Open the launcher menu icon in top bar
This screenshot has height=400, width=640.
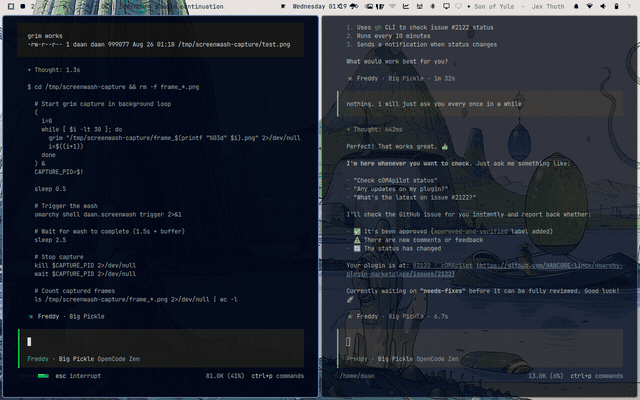click(11, 6)
